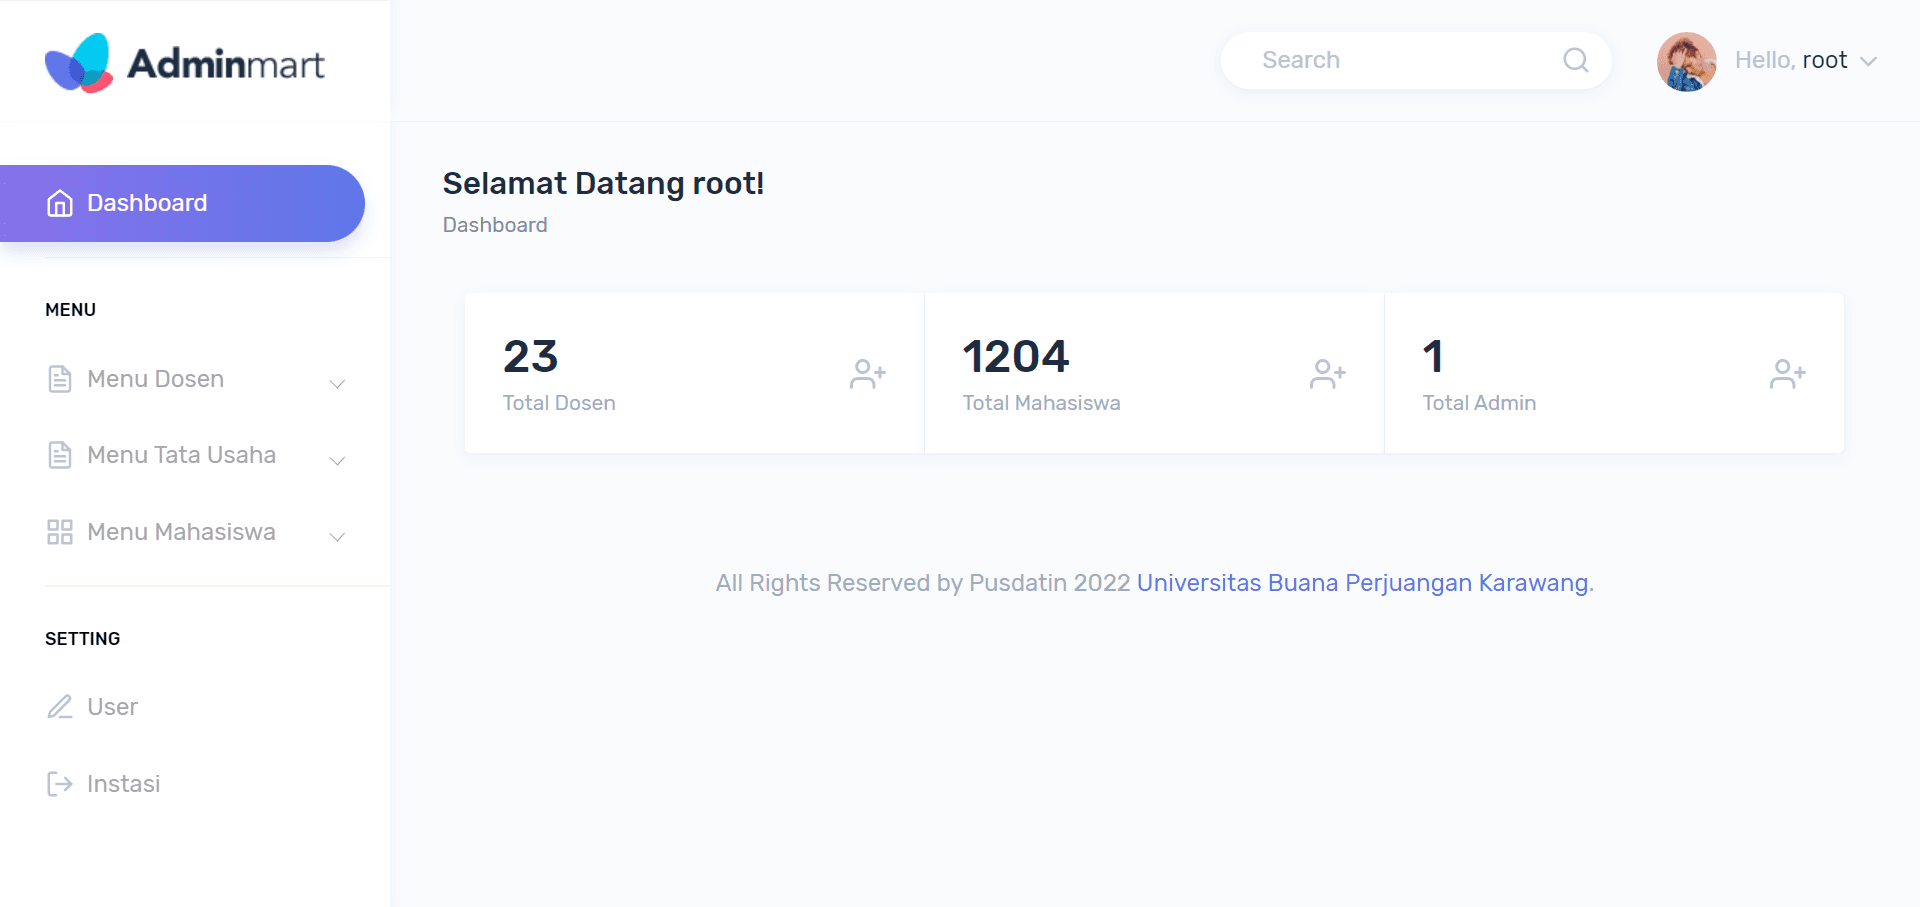Click the root user avatar picture
This screenshot has width=1920, height=907.
(1686, 61)
